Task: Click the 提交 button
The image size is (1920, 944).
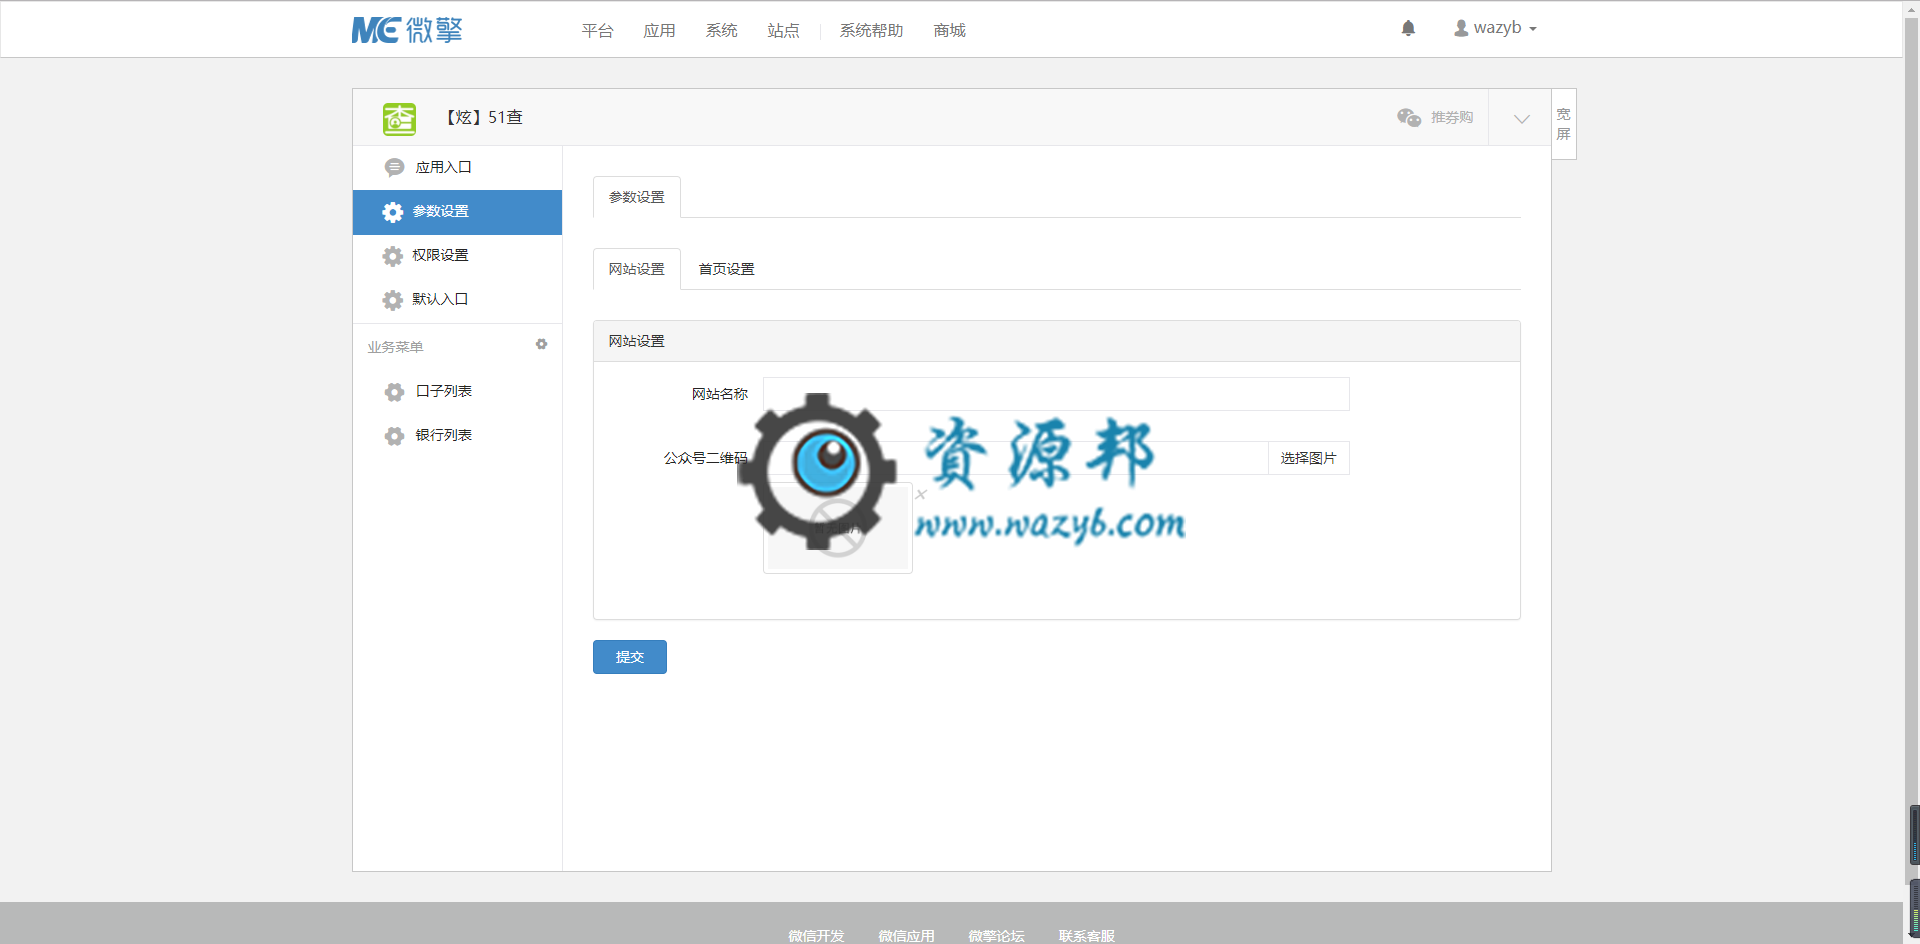Action: [630, 657]
